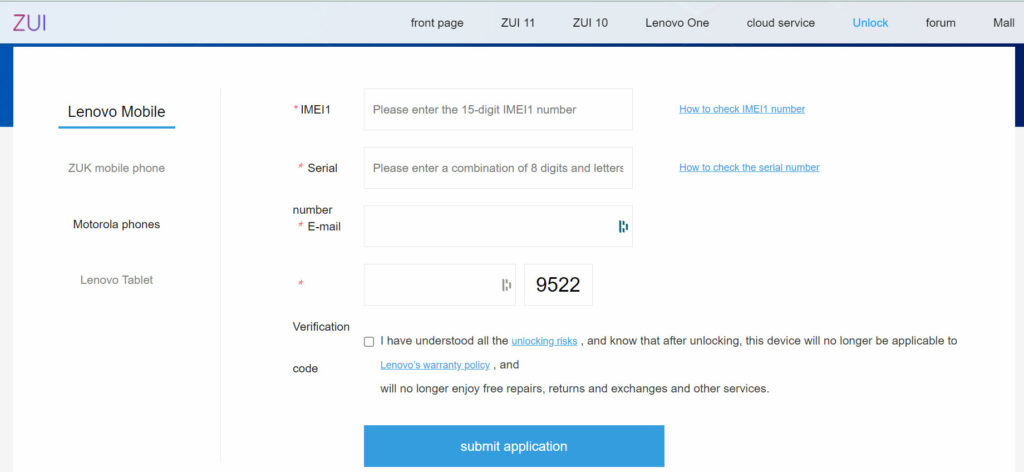Select the Lenovo Mobile tab
The image size is (1024, 472).
(x=117, y=112)
